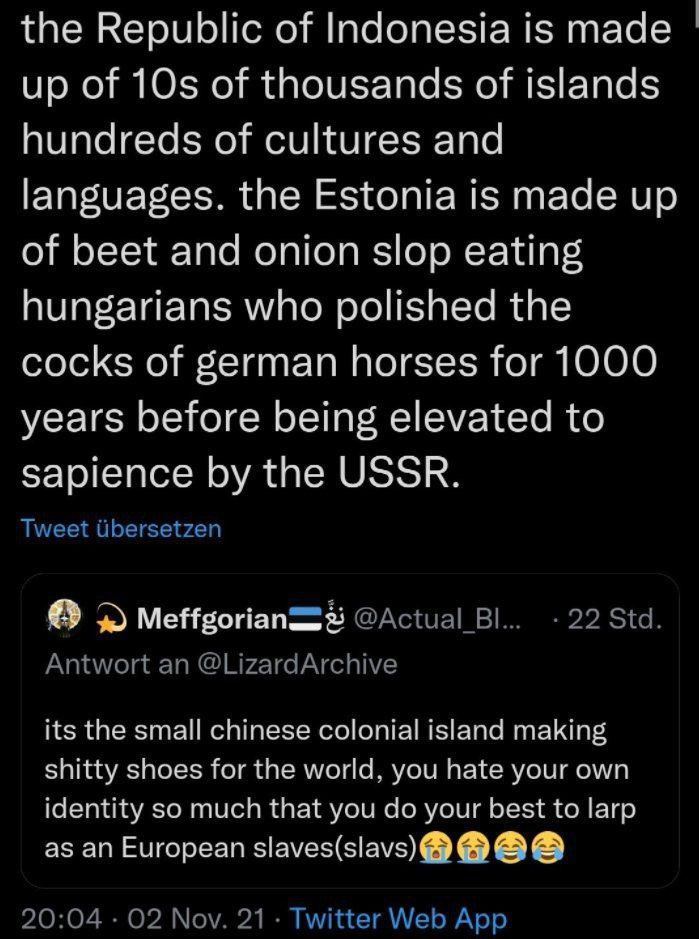Click the 20:04 time stamp

click(60, 919)
